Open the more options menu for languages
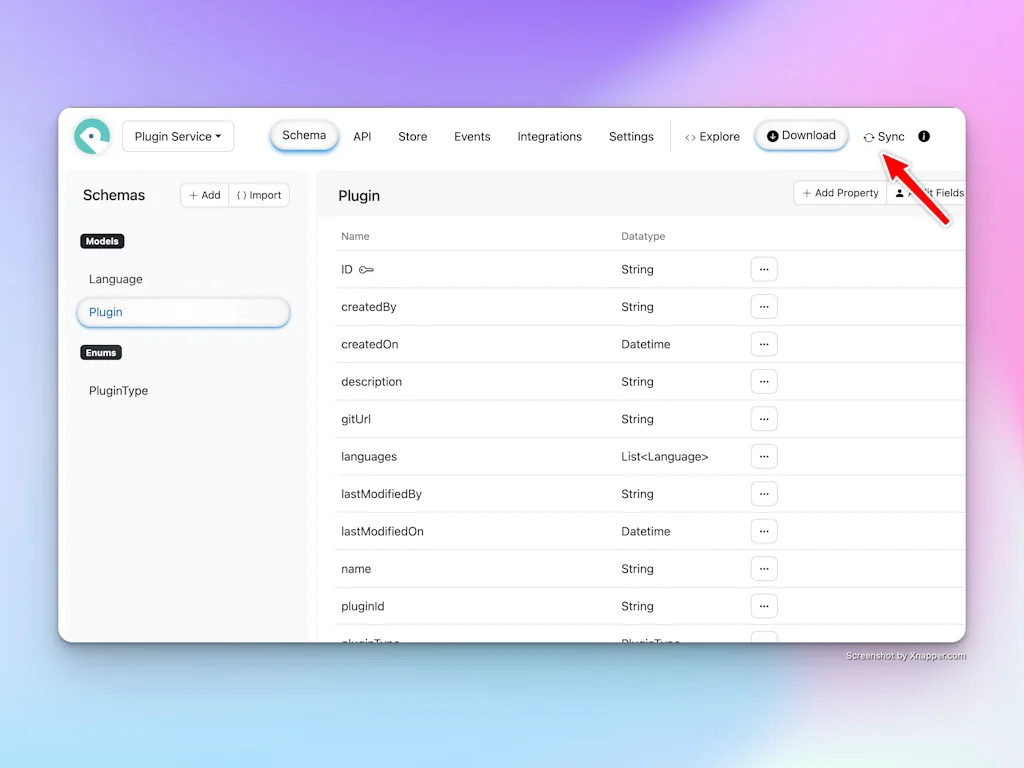 [x=764, y=456]
